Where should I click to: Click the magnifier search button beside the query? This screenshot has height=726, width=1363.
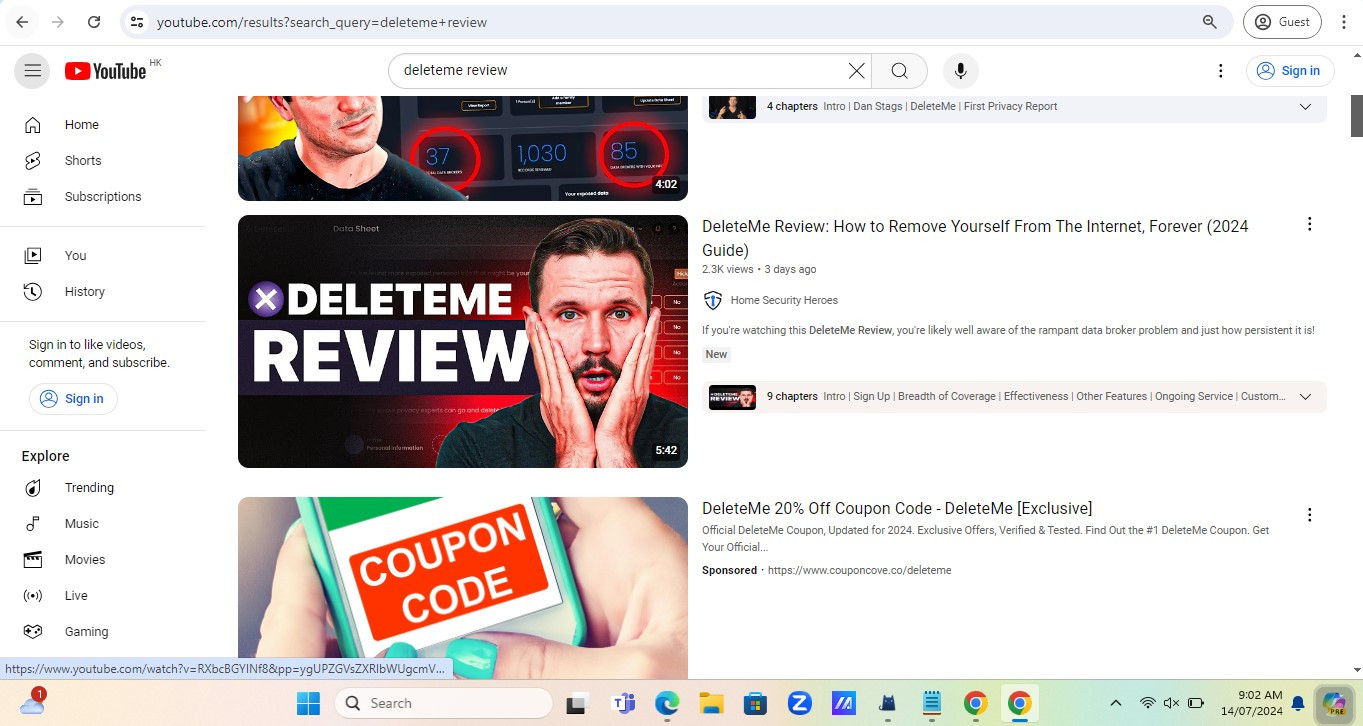(899, 70)
